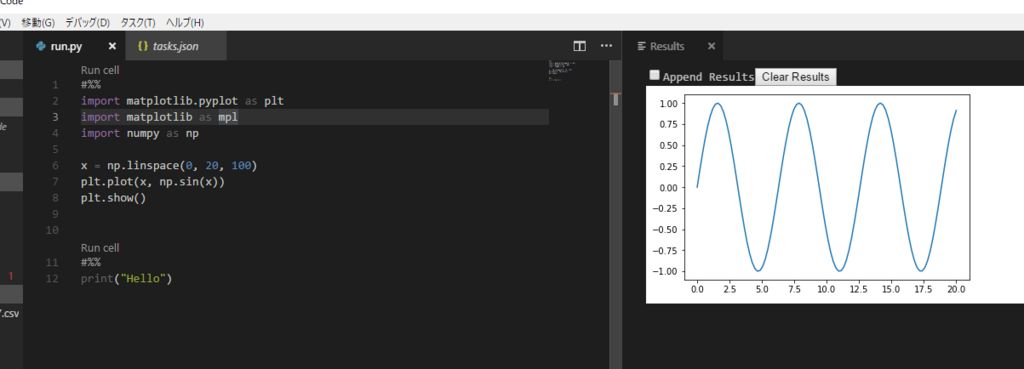Run the cell above print Hello

click(x=100, y=248)
